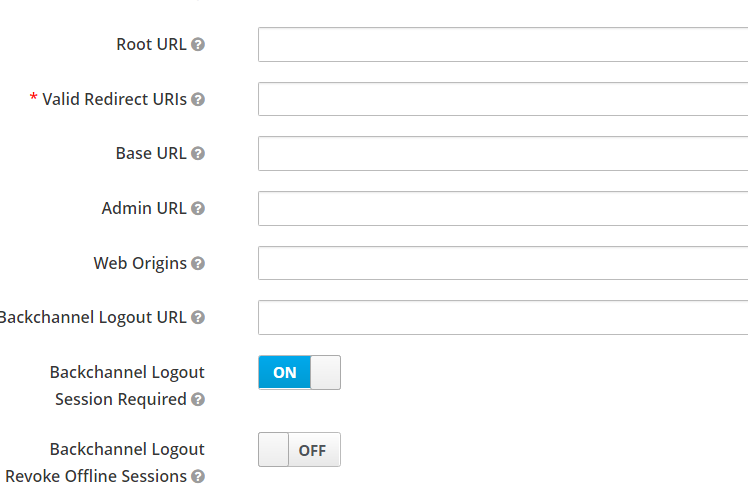Image resolution: width=748 pixels, height=485 pixels.
Task: Click the Valid Redirect URIs label
Action: tap(114, 100)
